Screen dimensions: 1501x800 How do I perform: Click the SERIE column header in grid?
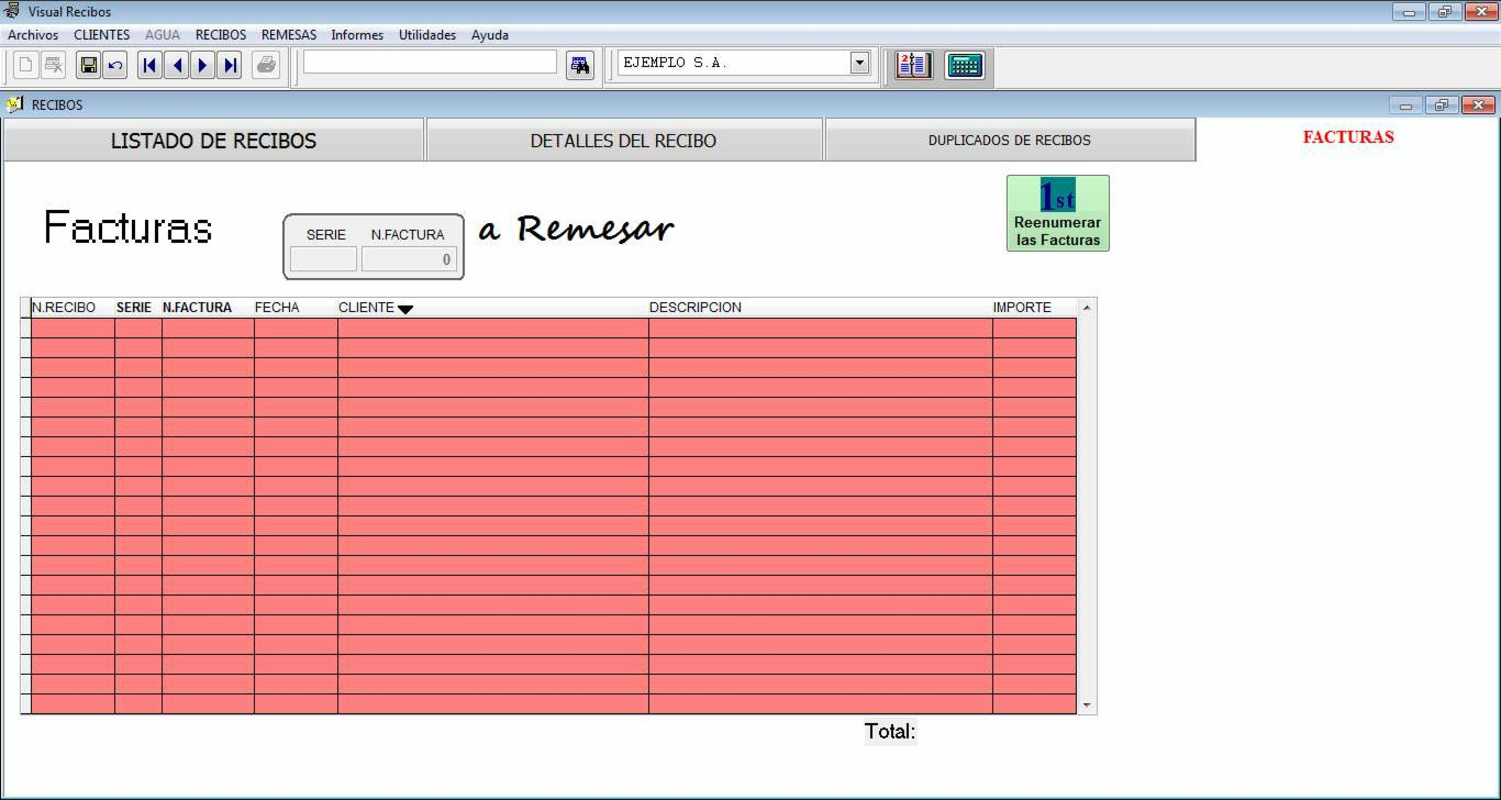pyautogui.click(x=138, y=308)
